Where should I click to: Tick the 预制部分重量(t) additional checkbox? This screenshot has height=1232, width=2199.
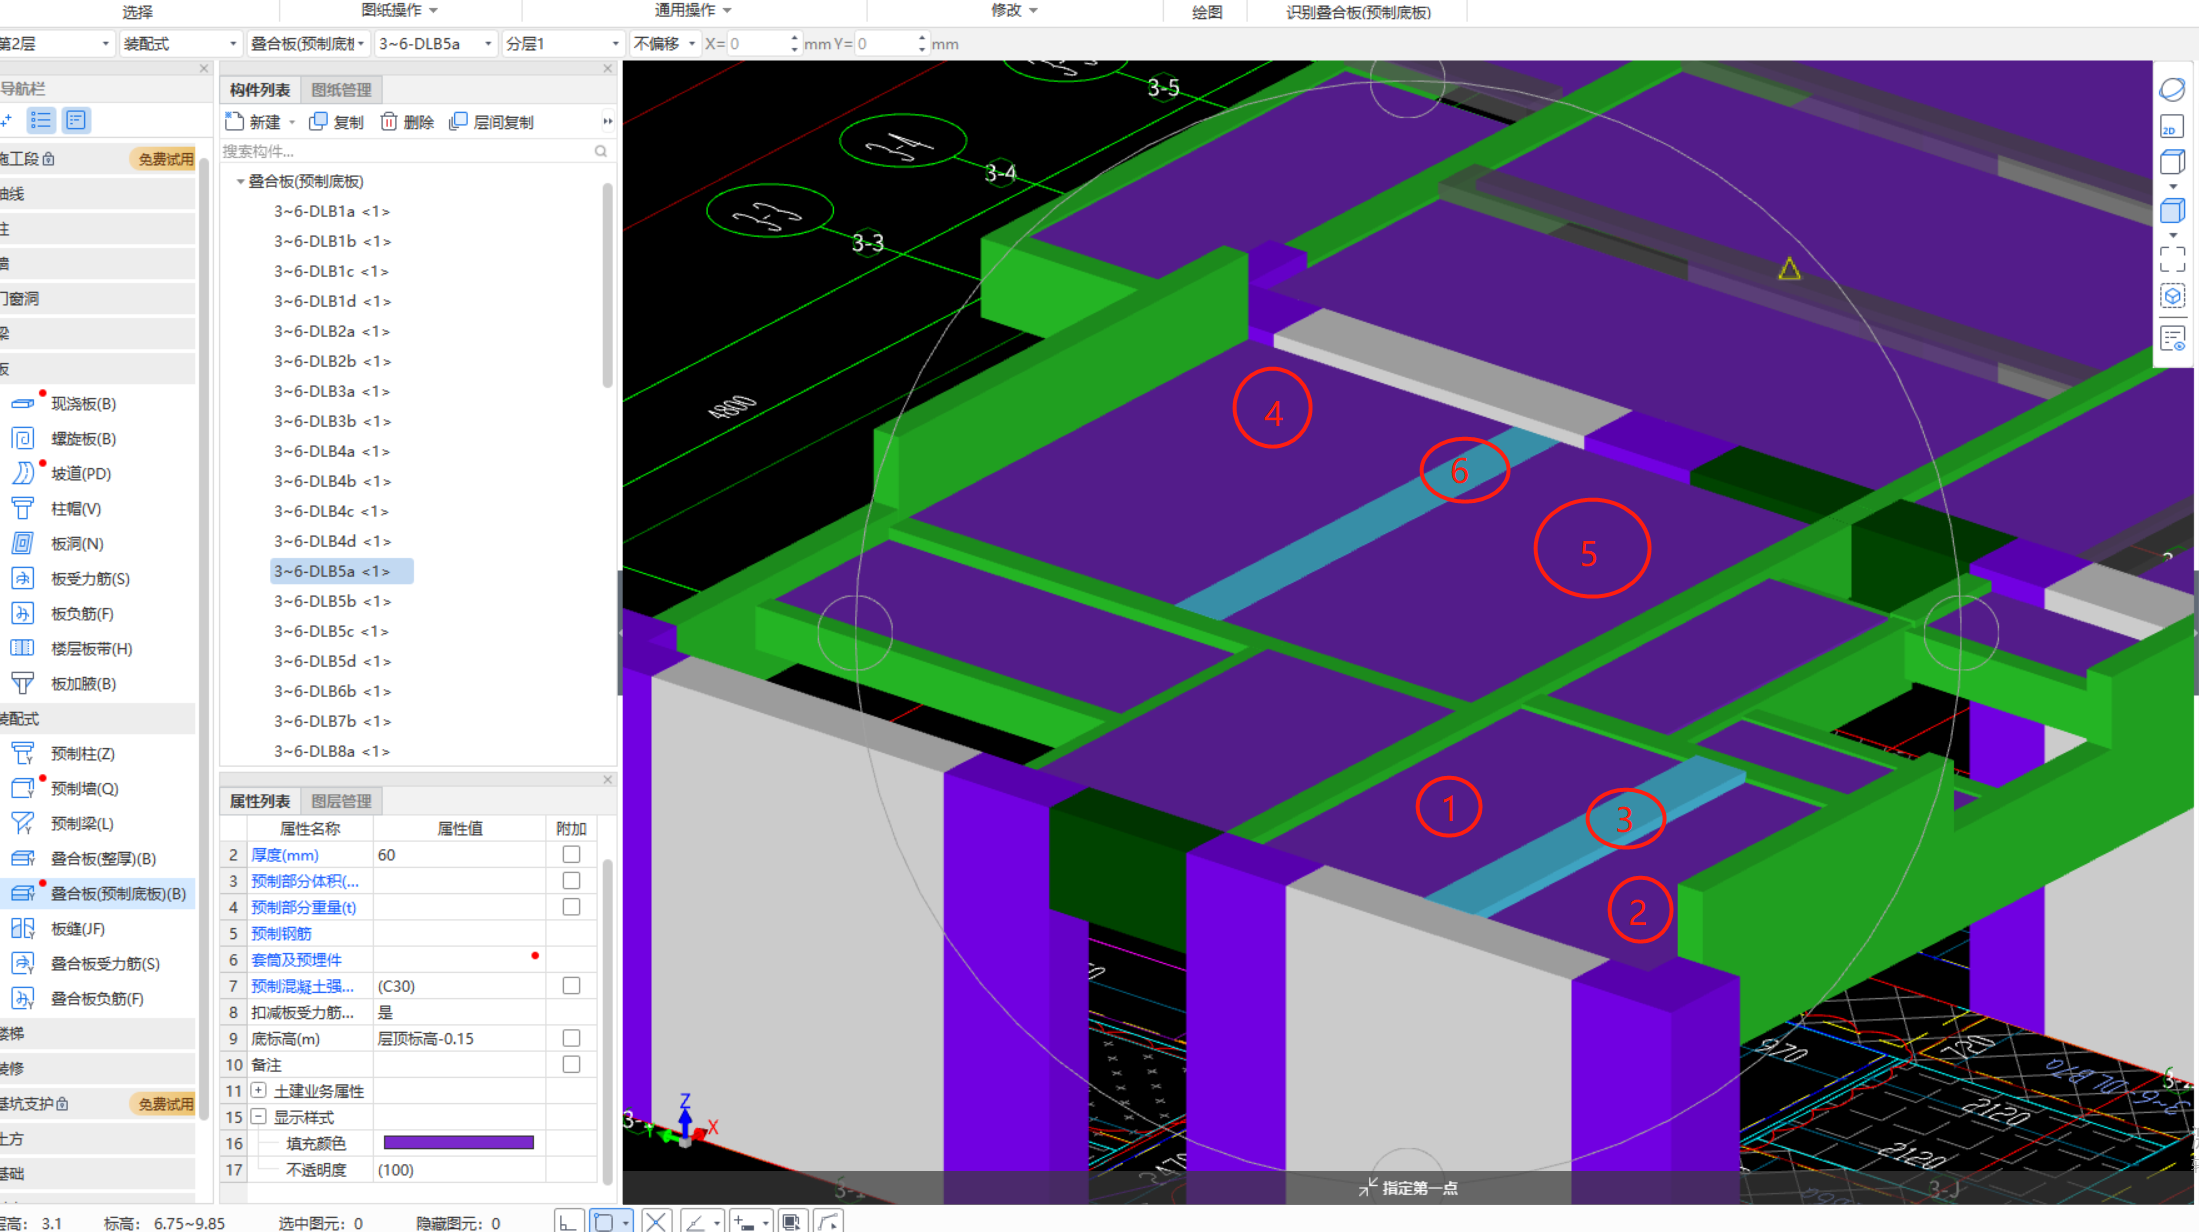click(x=571, y=907)
